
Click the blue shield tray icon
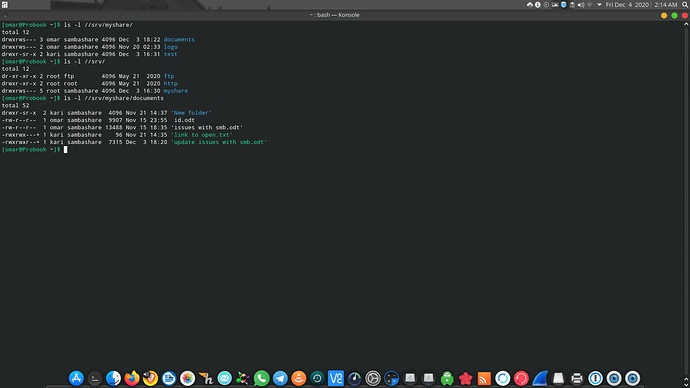563,5
